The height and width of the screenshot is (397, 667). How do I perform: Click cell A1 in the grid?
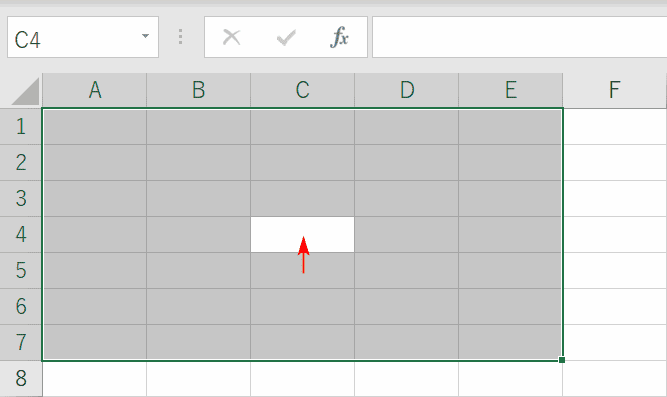point(94,127)
